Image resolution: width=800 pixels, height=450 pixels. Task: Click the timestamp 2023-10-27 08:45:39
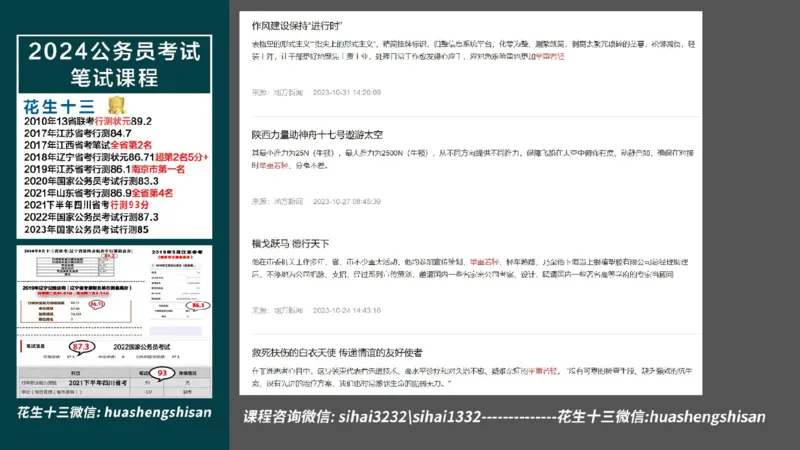coord(346,202)
